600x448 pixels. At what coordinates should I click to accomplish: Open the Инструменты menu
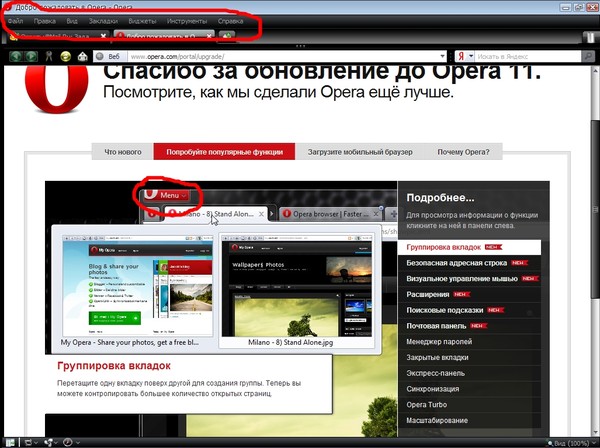[187, 21]
